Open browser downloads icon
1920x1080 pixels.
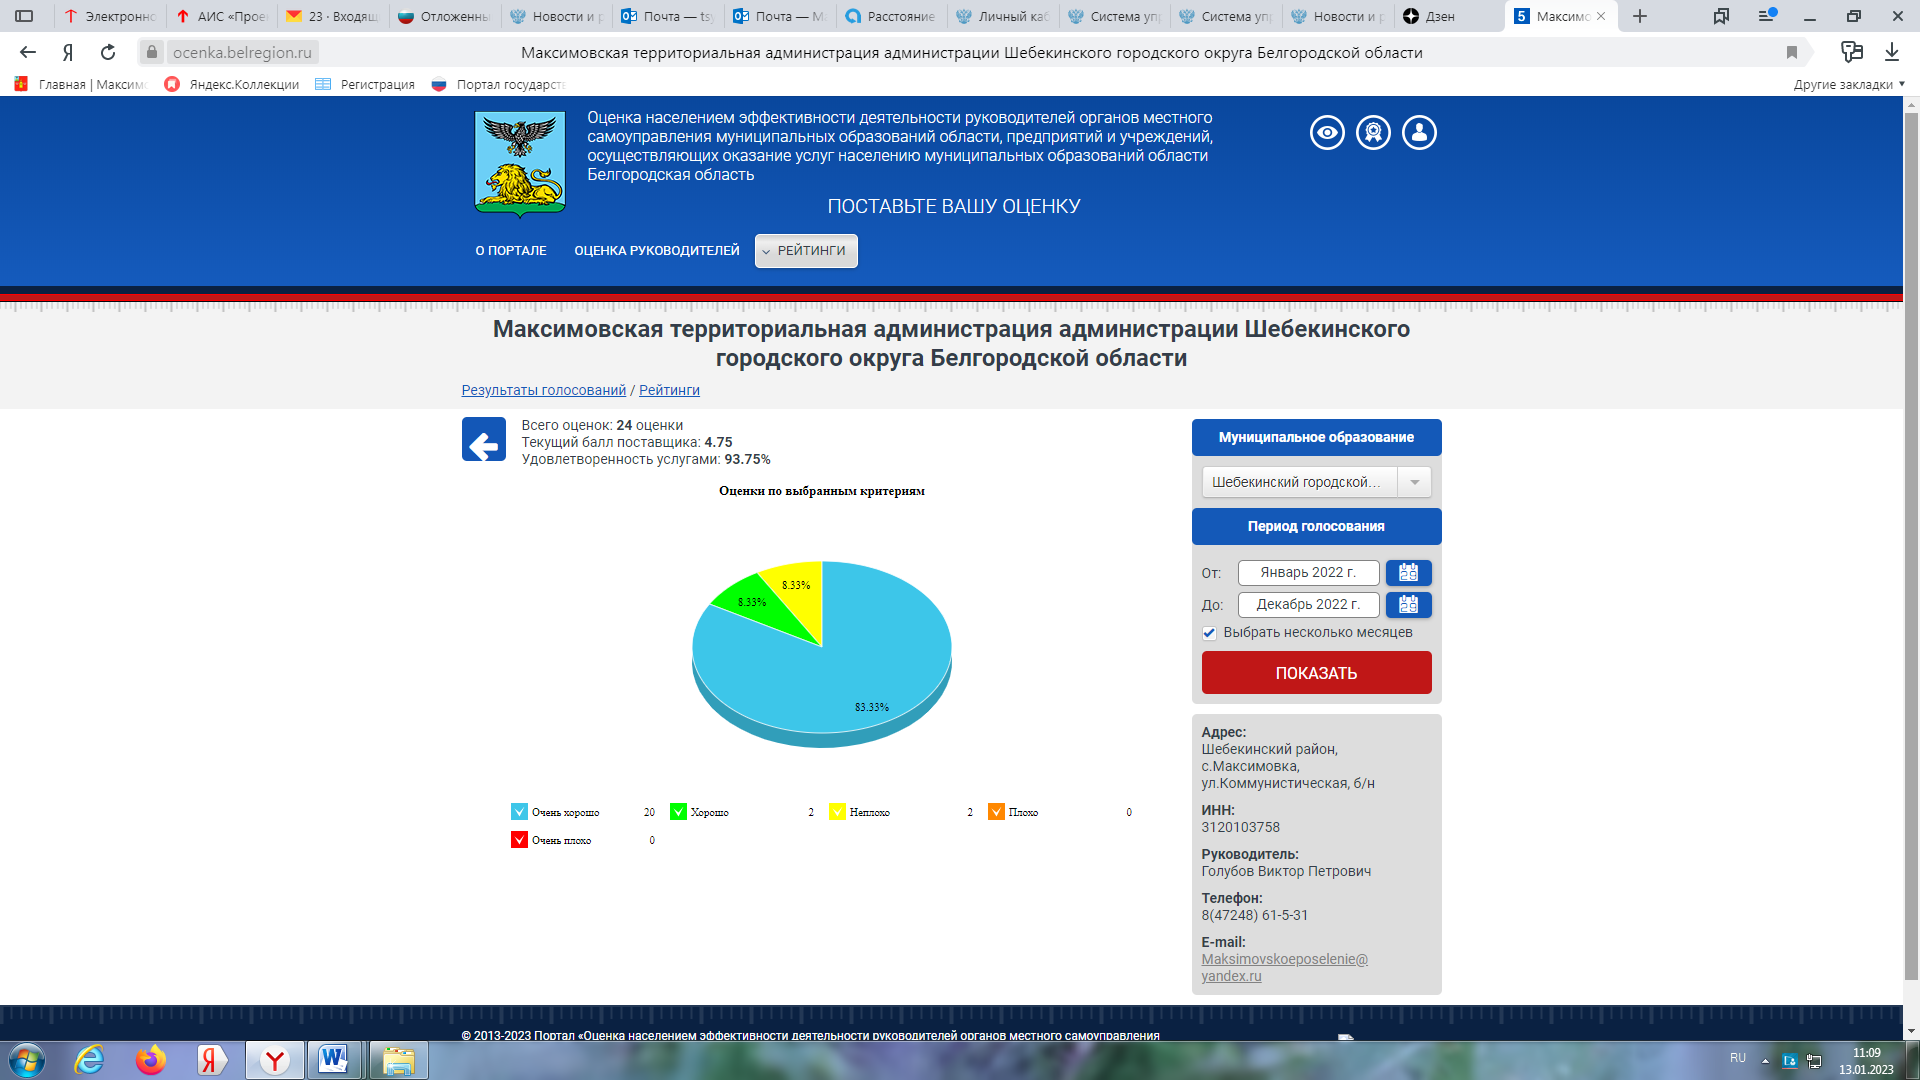tap(1891, 52)
